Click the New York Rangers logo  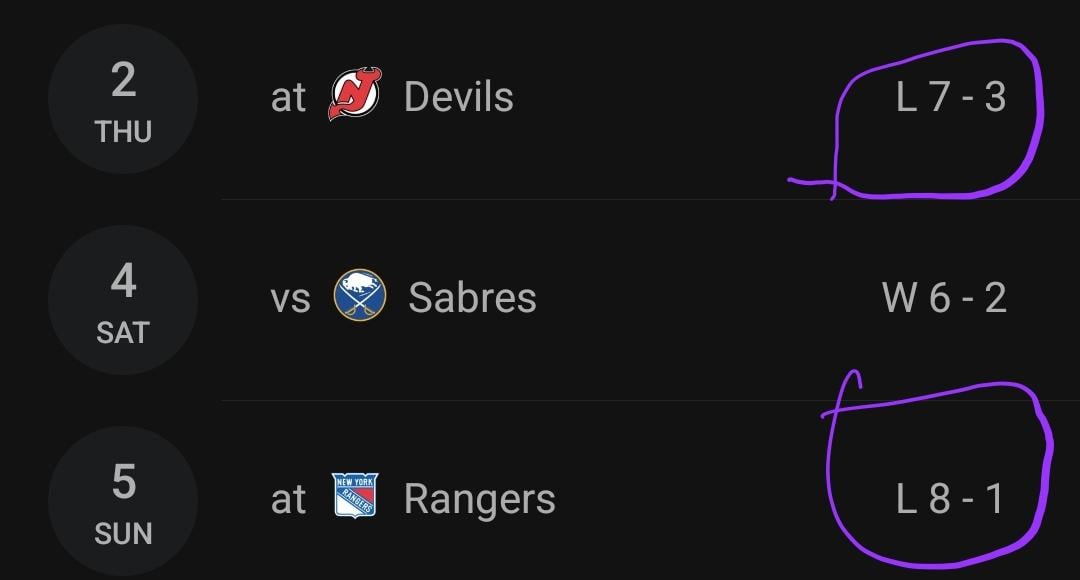tap(355, 497)
